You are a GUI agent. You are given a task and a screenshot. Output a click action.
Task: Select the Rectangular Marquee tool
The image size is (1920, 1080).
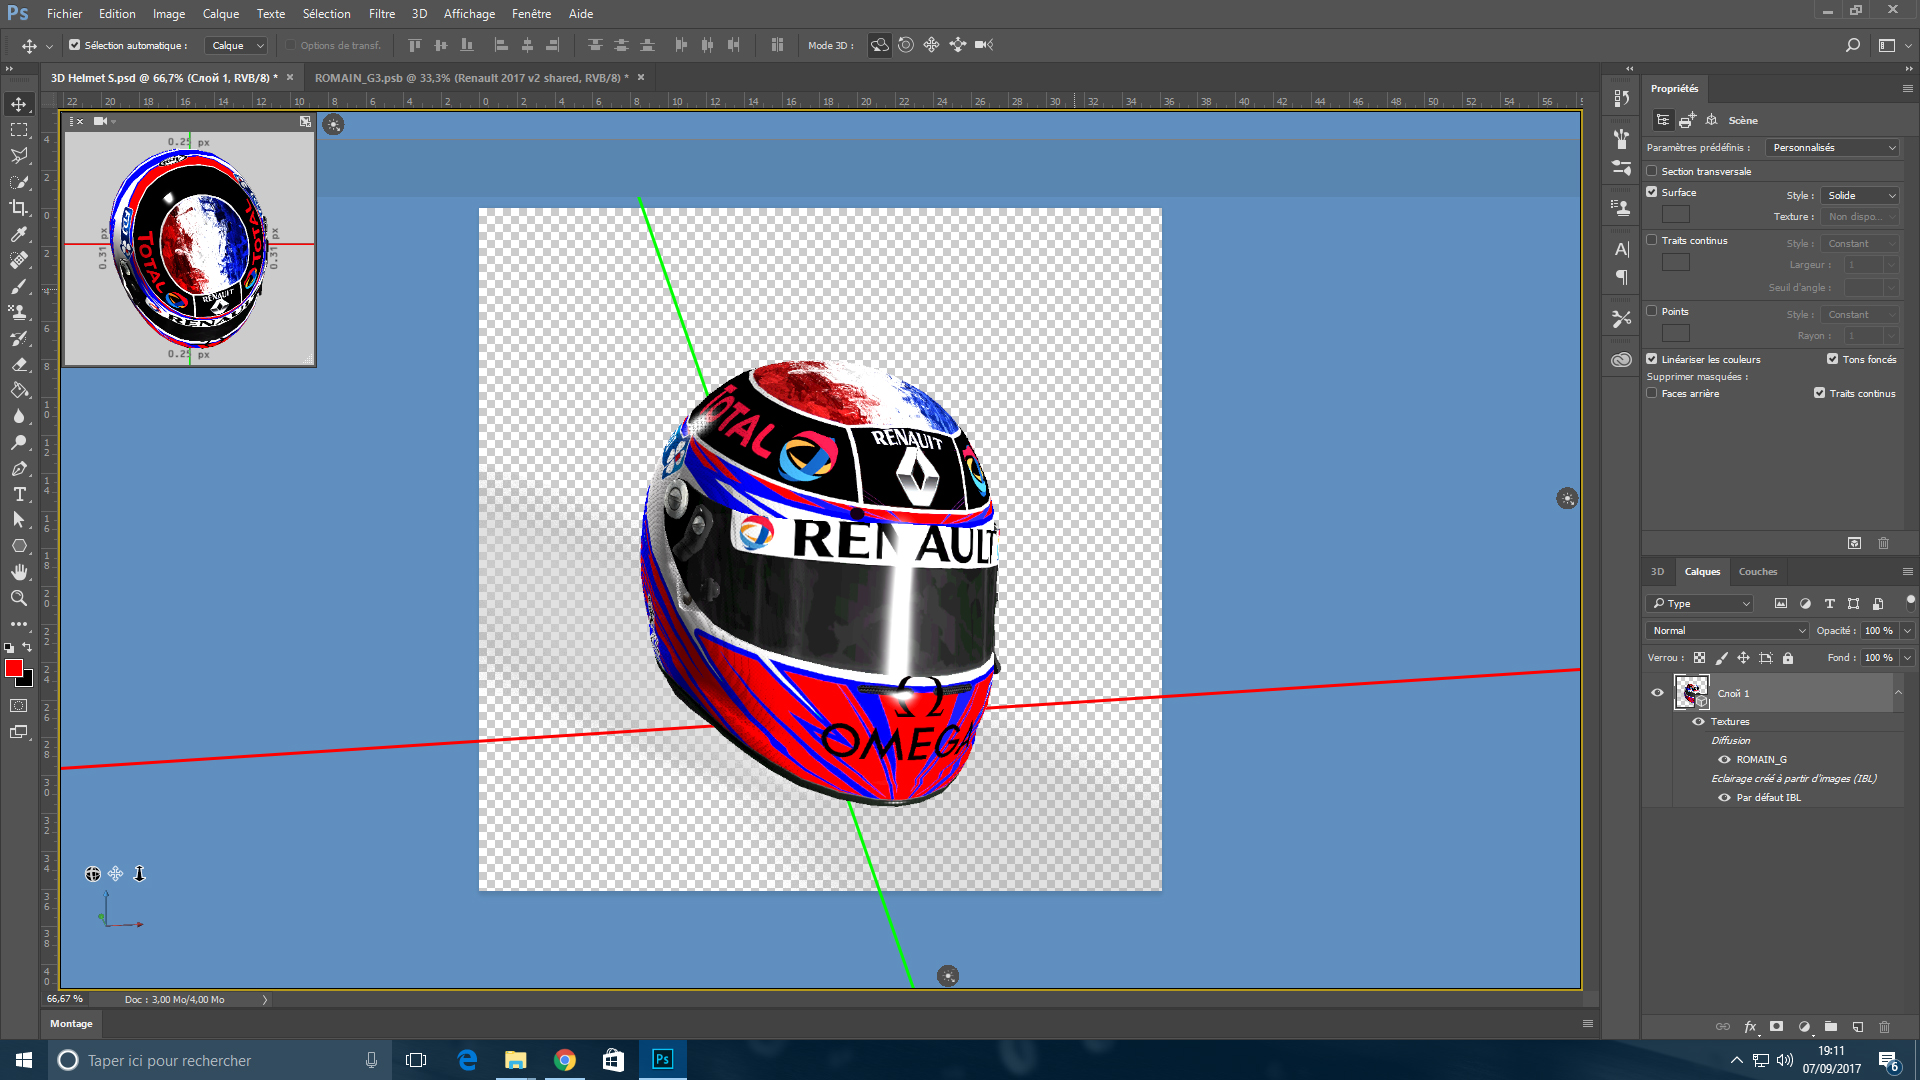pos(19,130)
